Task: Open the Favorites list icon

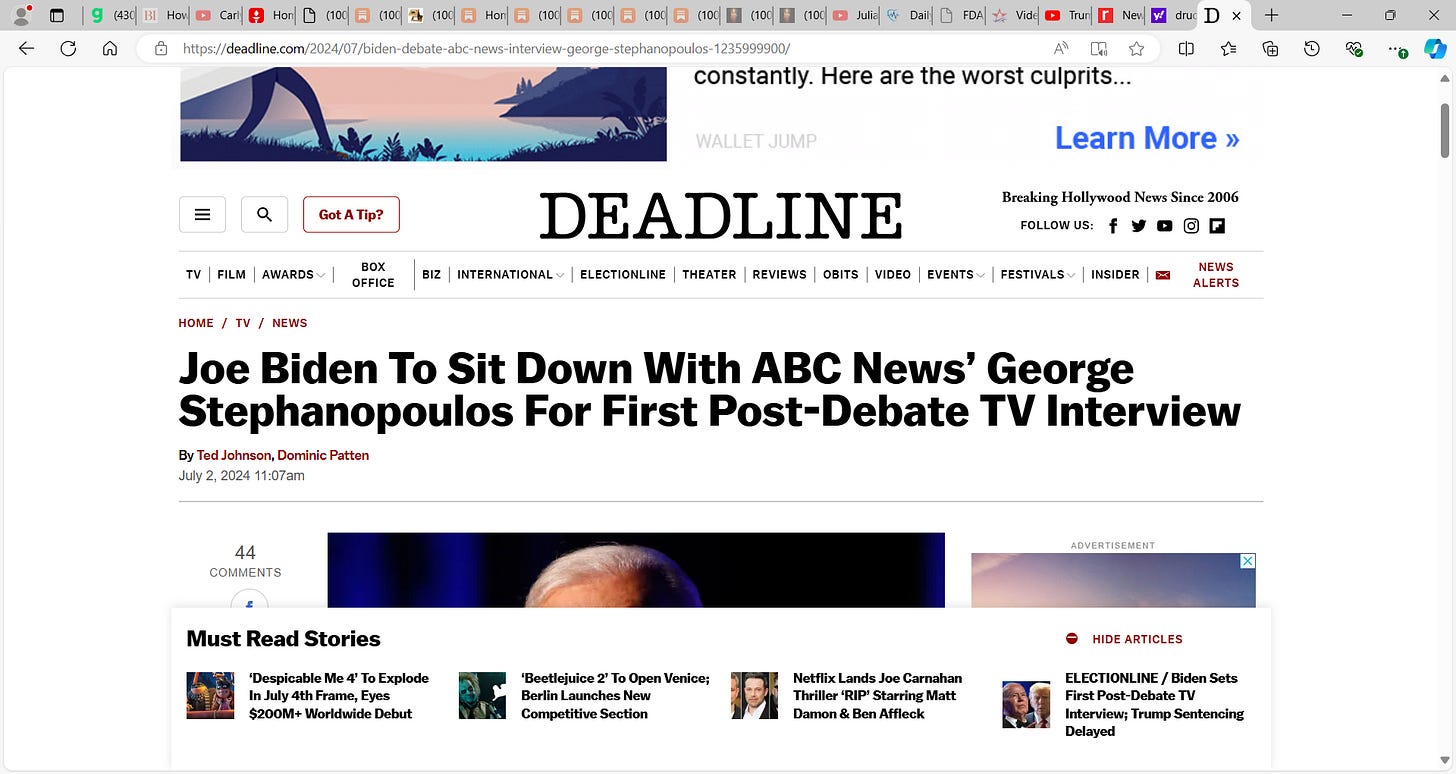Action: point(1228,48)
